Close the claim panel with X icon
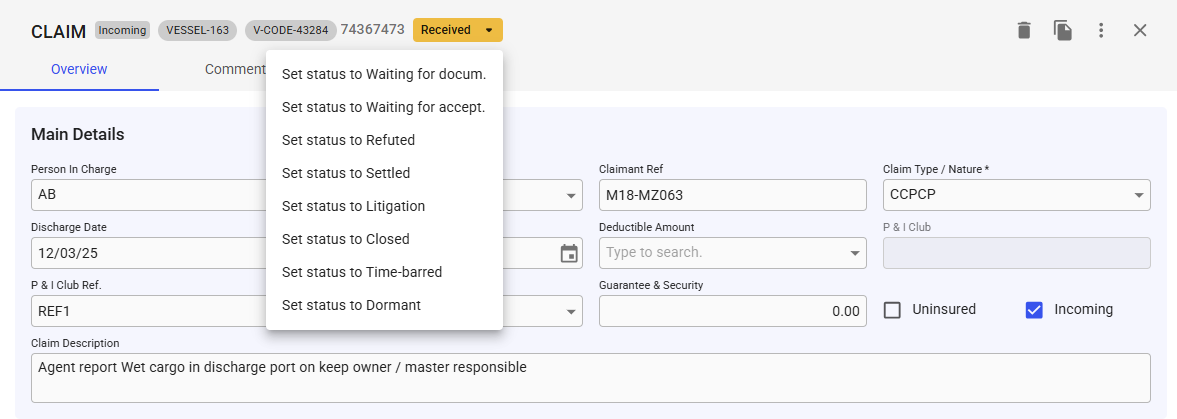Image resolution: width=1177 pixels, height=419 pixels. pyautogui.click(x=1140, y=30)
